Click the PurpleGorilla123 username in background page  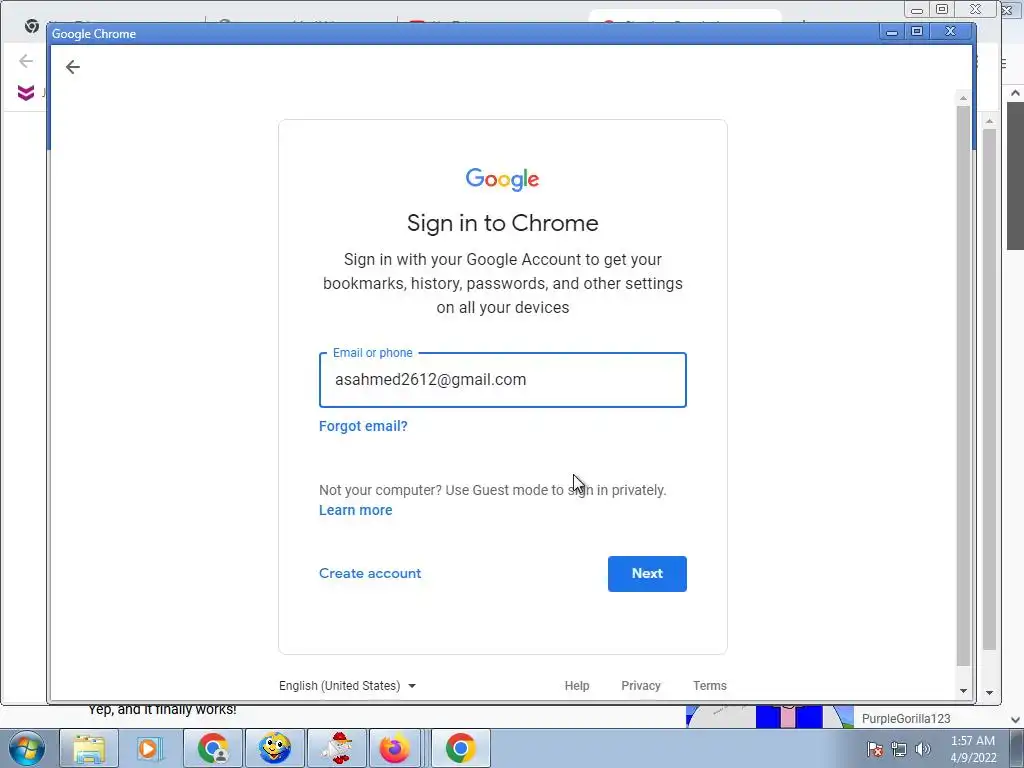(x=905, y=718)
